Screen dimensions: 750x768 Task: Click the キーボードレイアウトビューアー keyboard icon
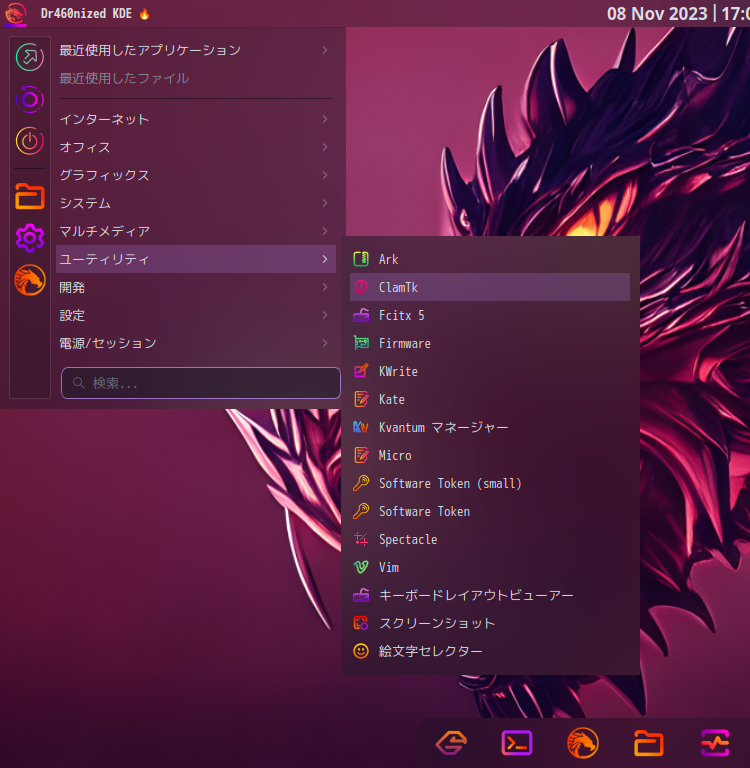tap(361, 595)
